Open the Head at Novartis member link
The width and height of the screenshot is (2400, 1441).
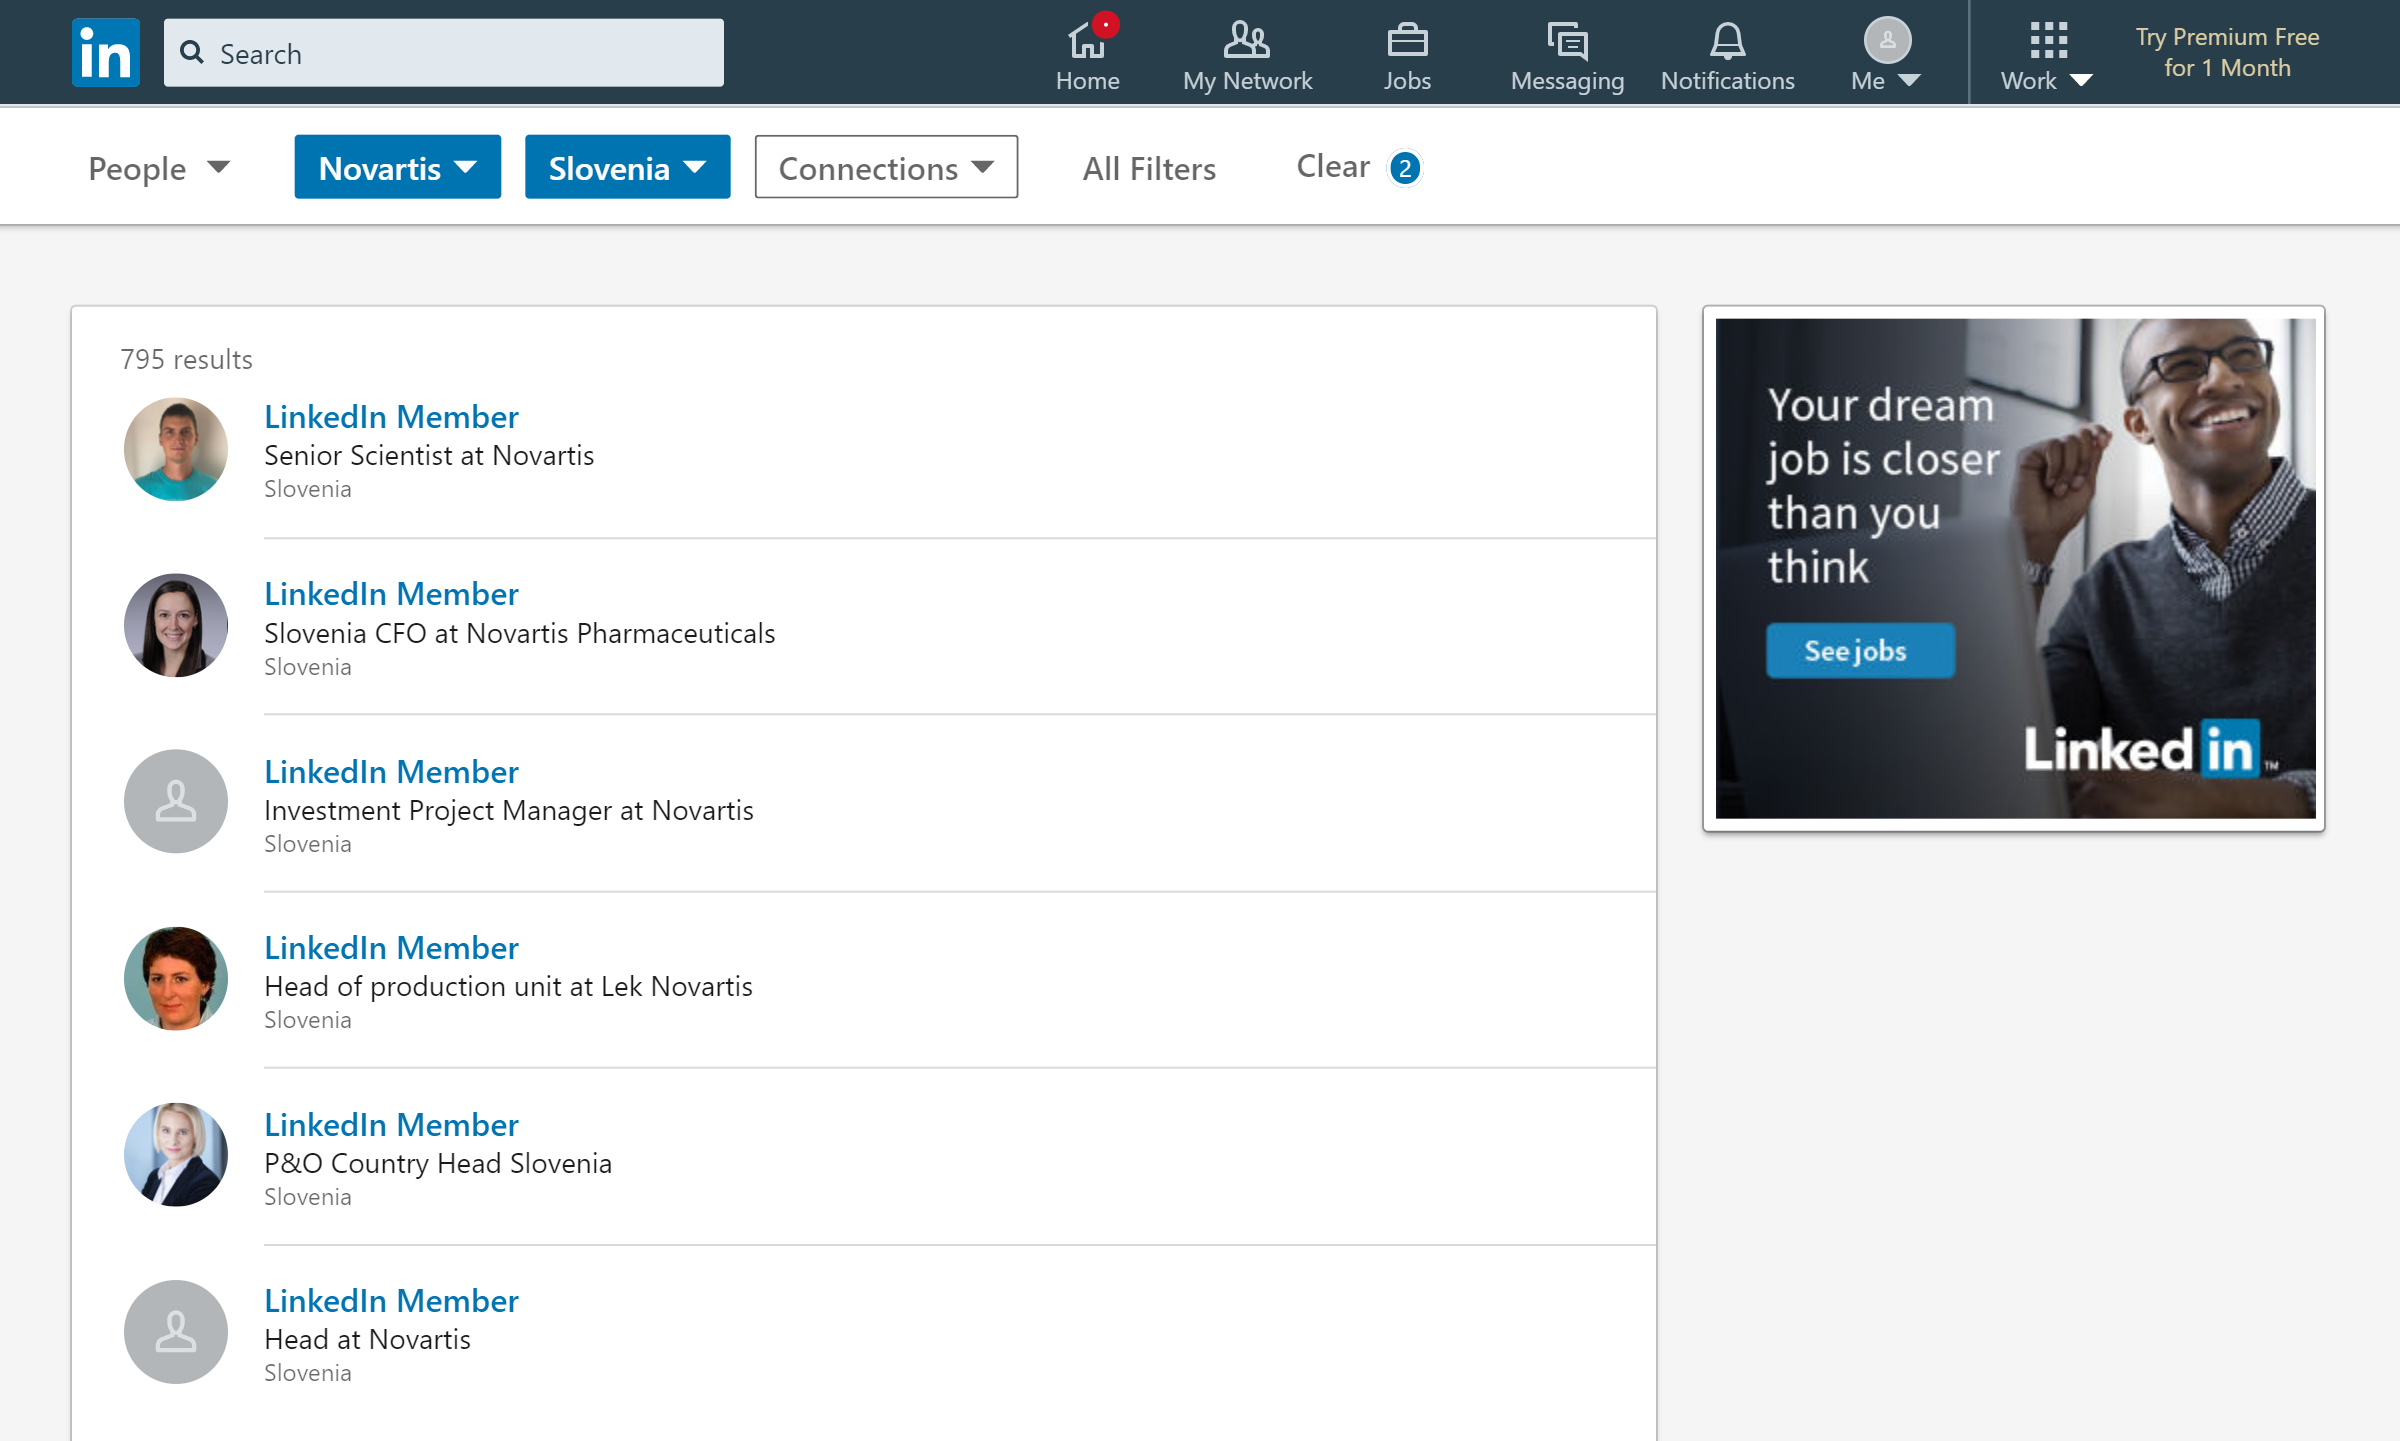point(391,1300)
